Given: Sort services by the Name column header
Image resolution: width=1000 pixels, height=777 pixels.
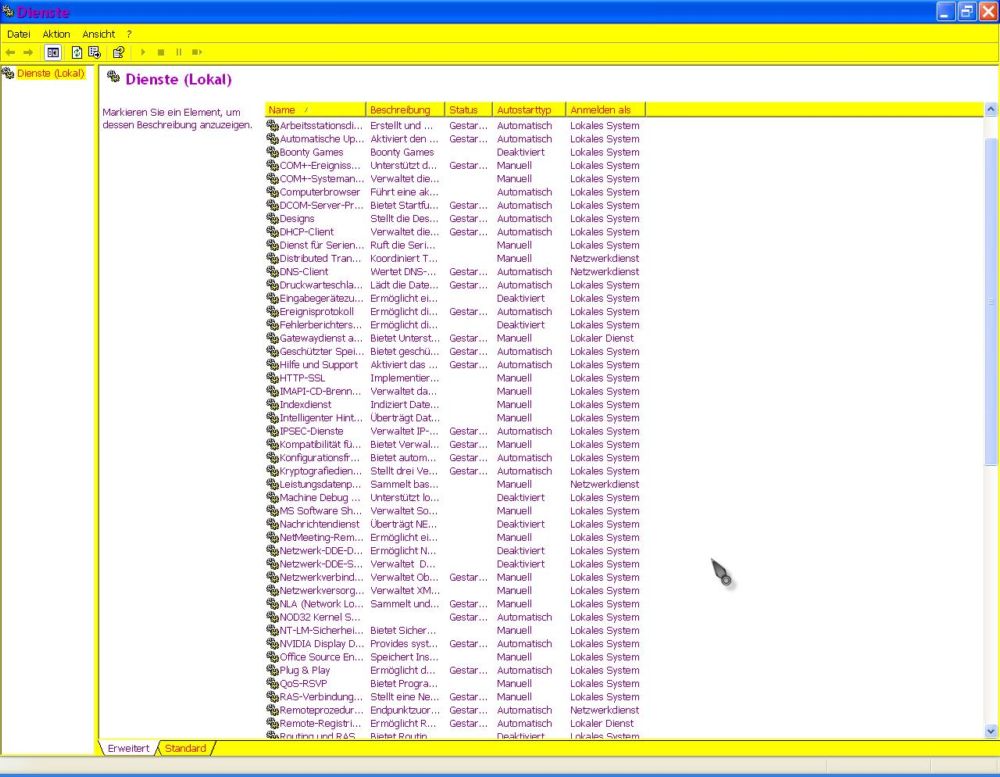Looking at the screenshot, I should [x=314, y=110].
